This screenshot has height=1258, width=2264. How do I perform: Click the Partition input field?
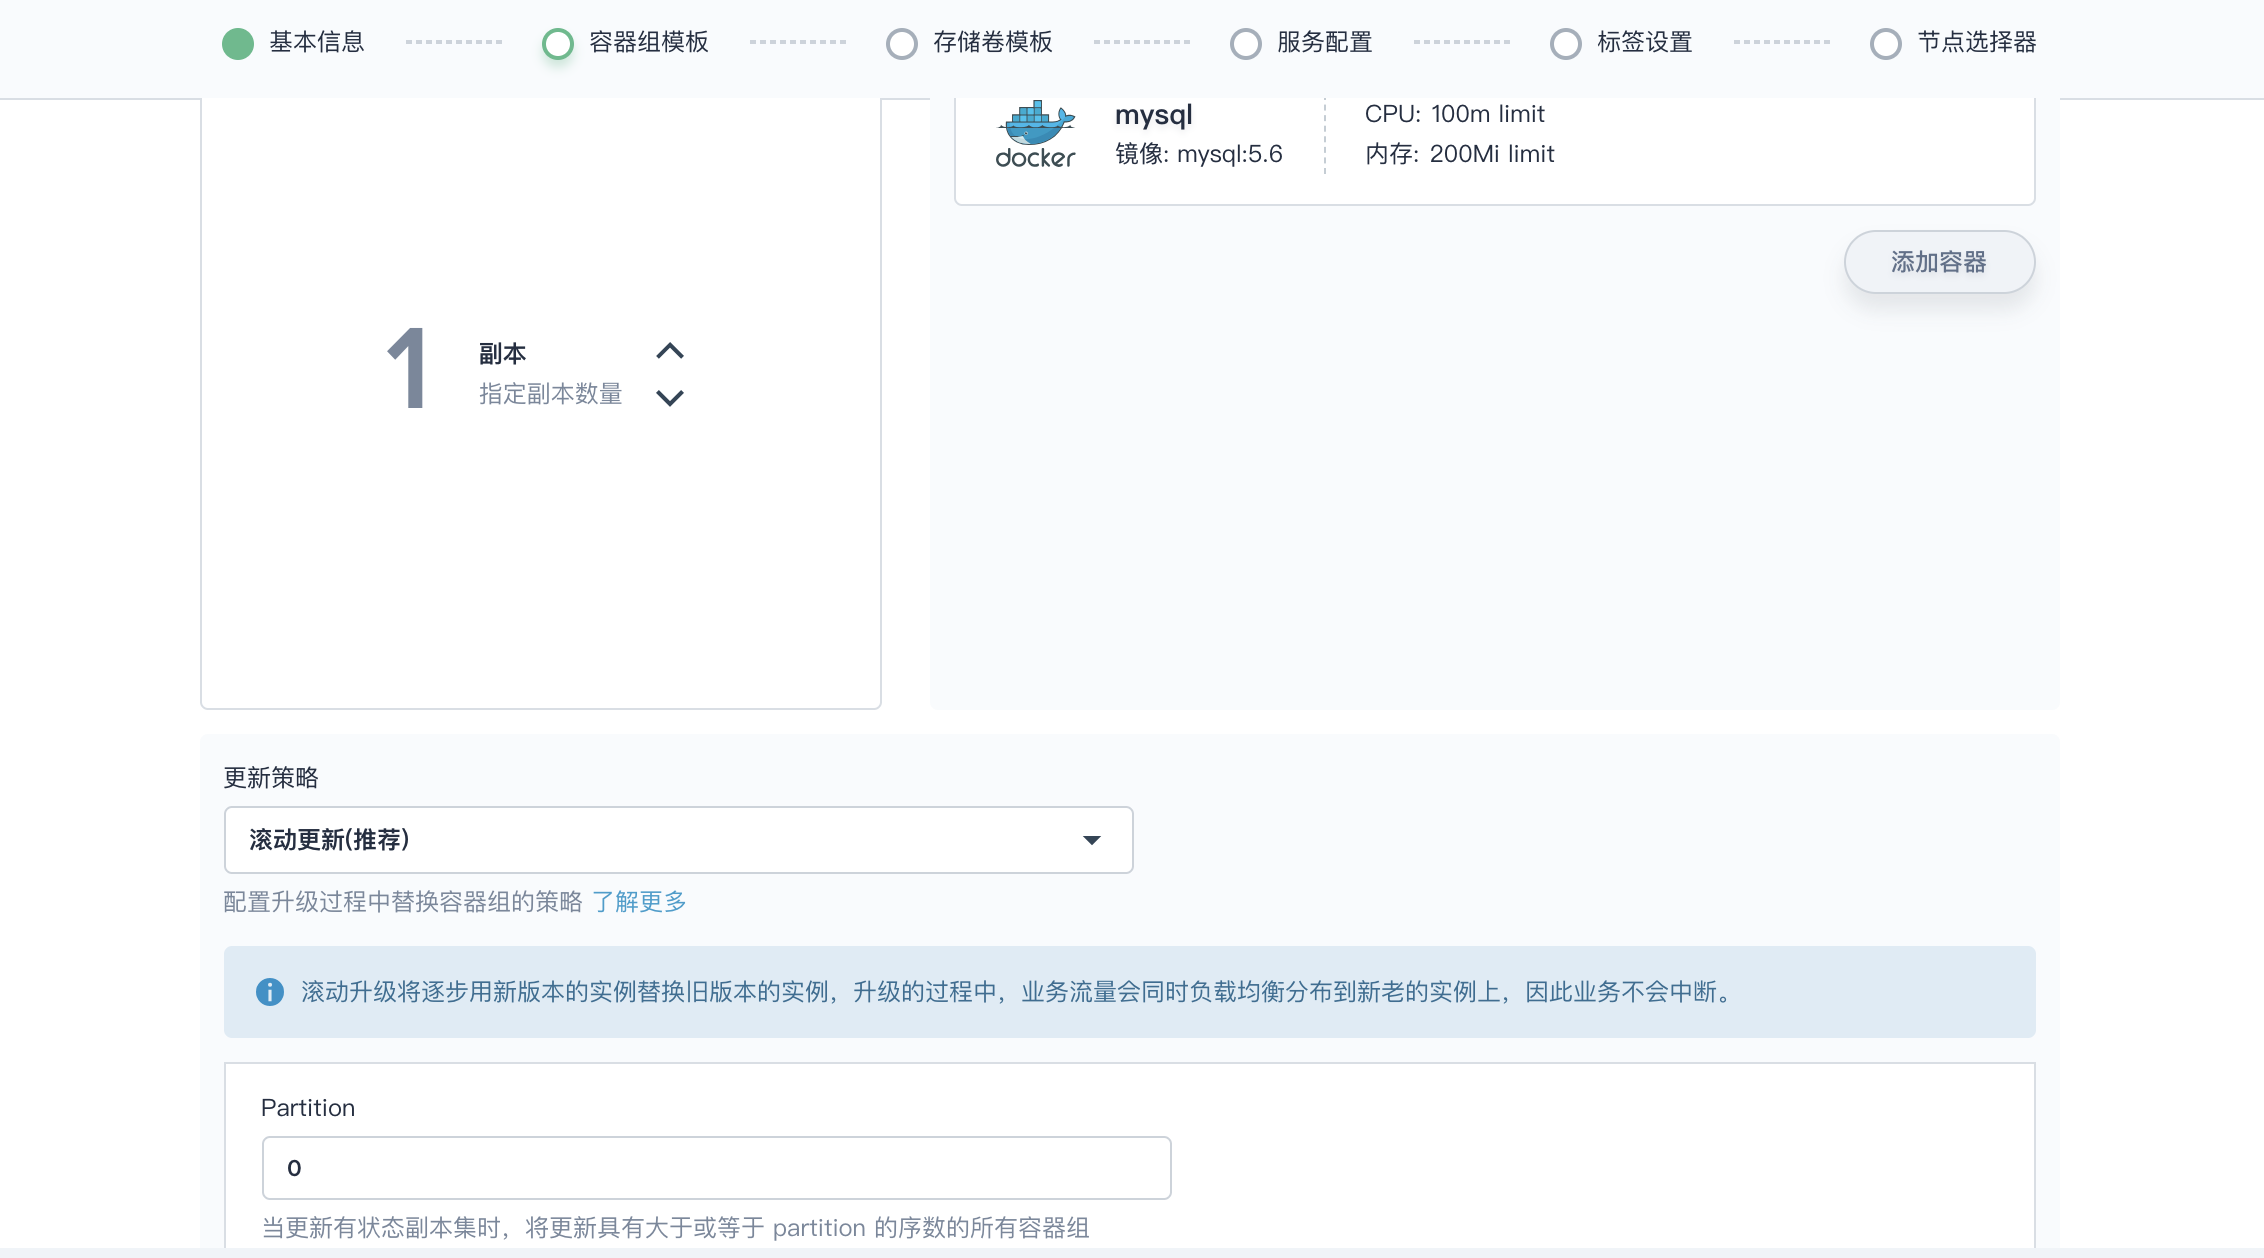coord(716,1168)
